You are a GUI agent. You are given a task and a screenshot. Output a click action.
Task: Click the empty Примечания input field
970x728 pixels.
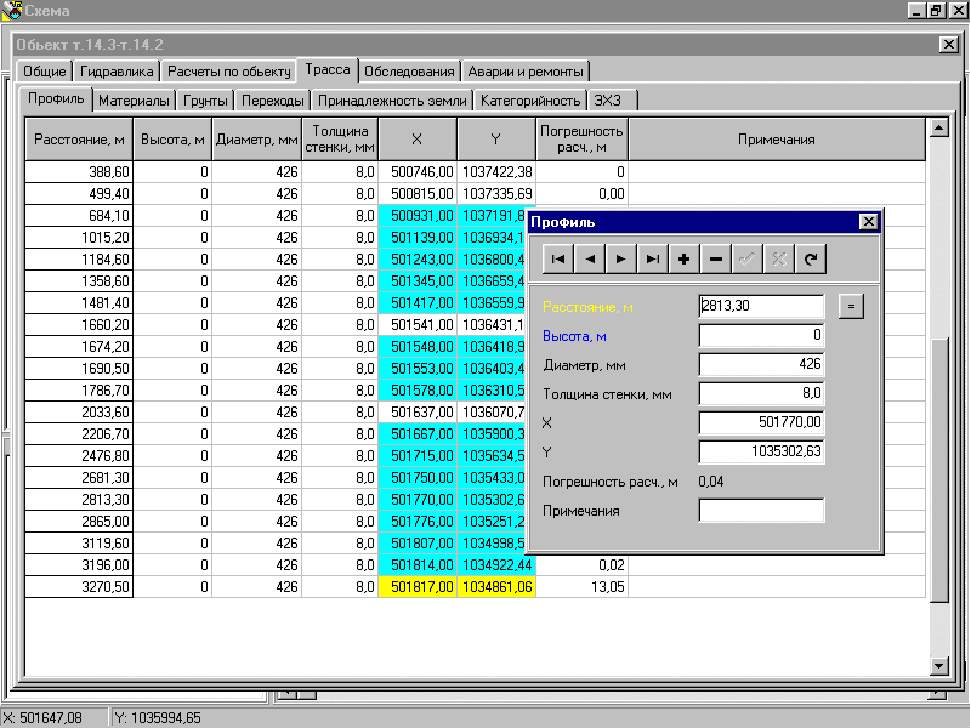coord(762,511)
